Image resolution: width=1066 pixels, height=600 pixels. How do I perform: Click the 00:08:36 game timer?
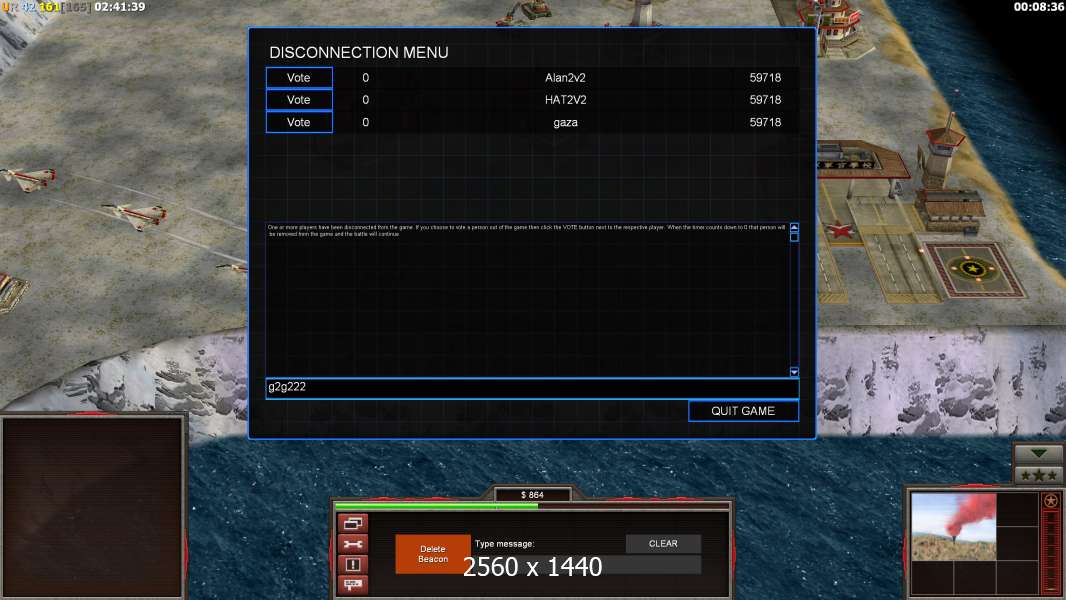(1037, 7)
